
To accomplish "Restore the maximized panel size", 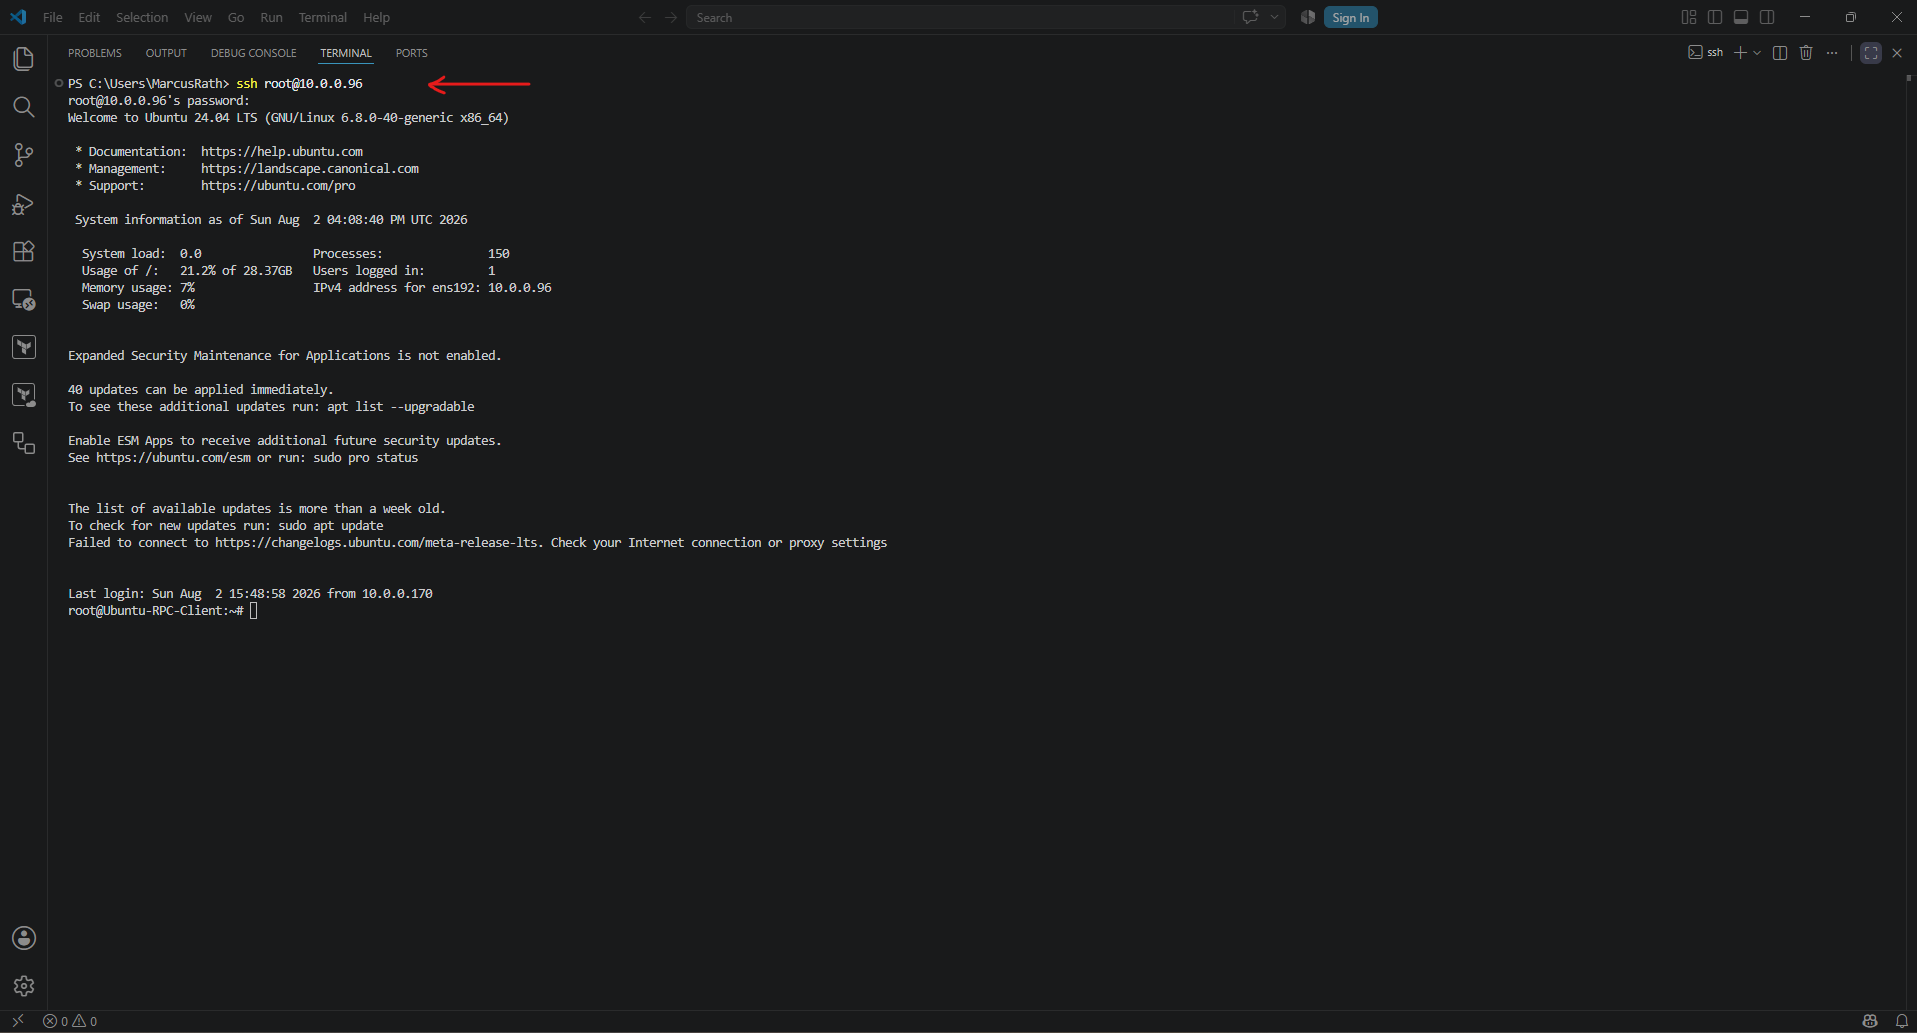I will point(1871,53).
